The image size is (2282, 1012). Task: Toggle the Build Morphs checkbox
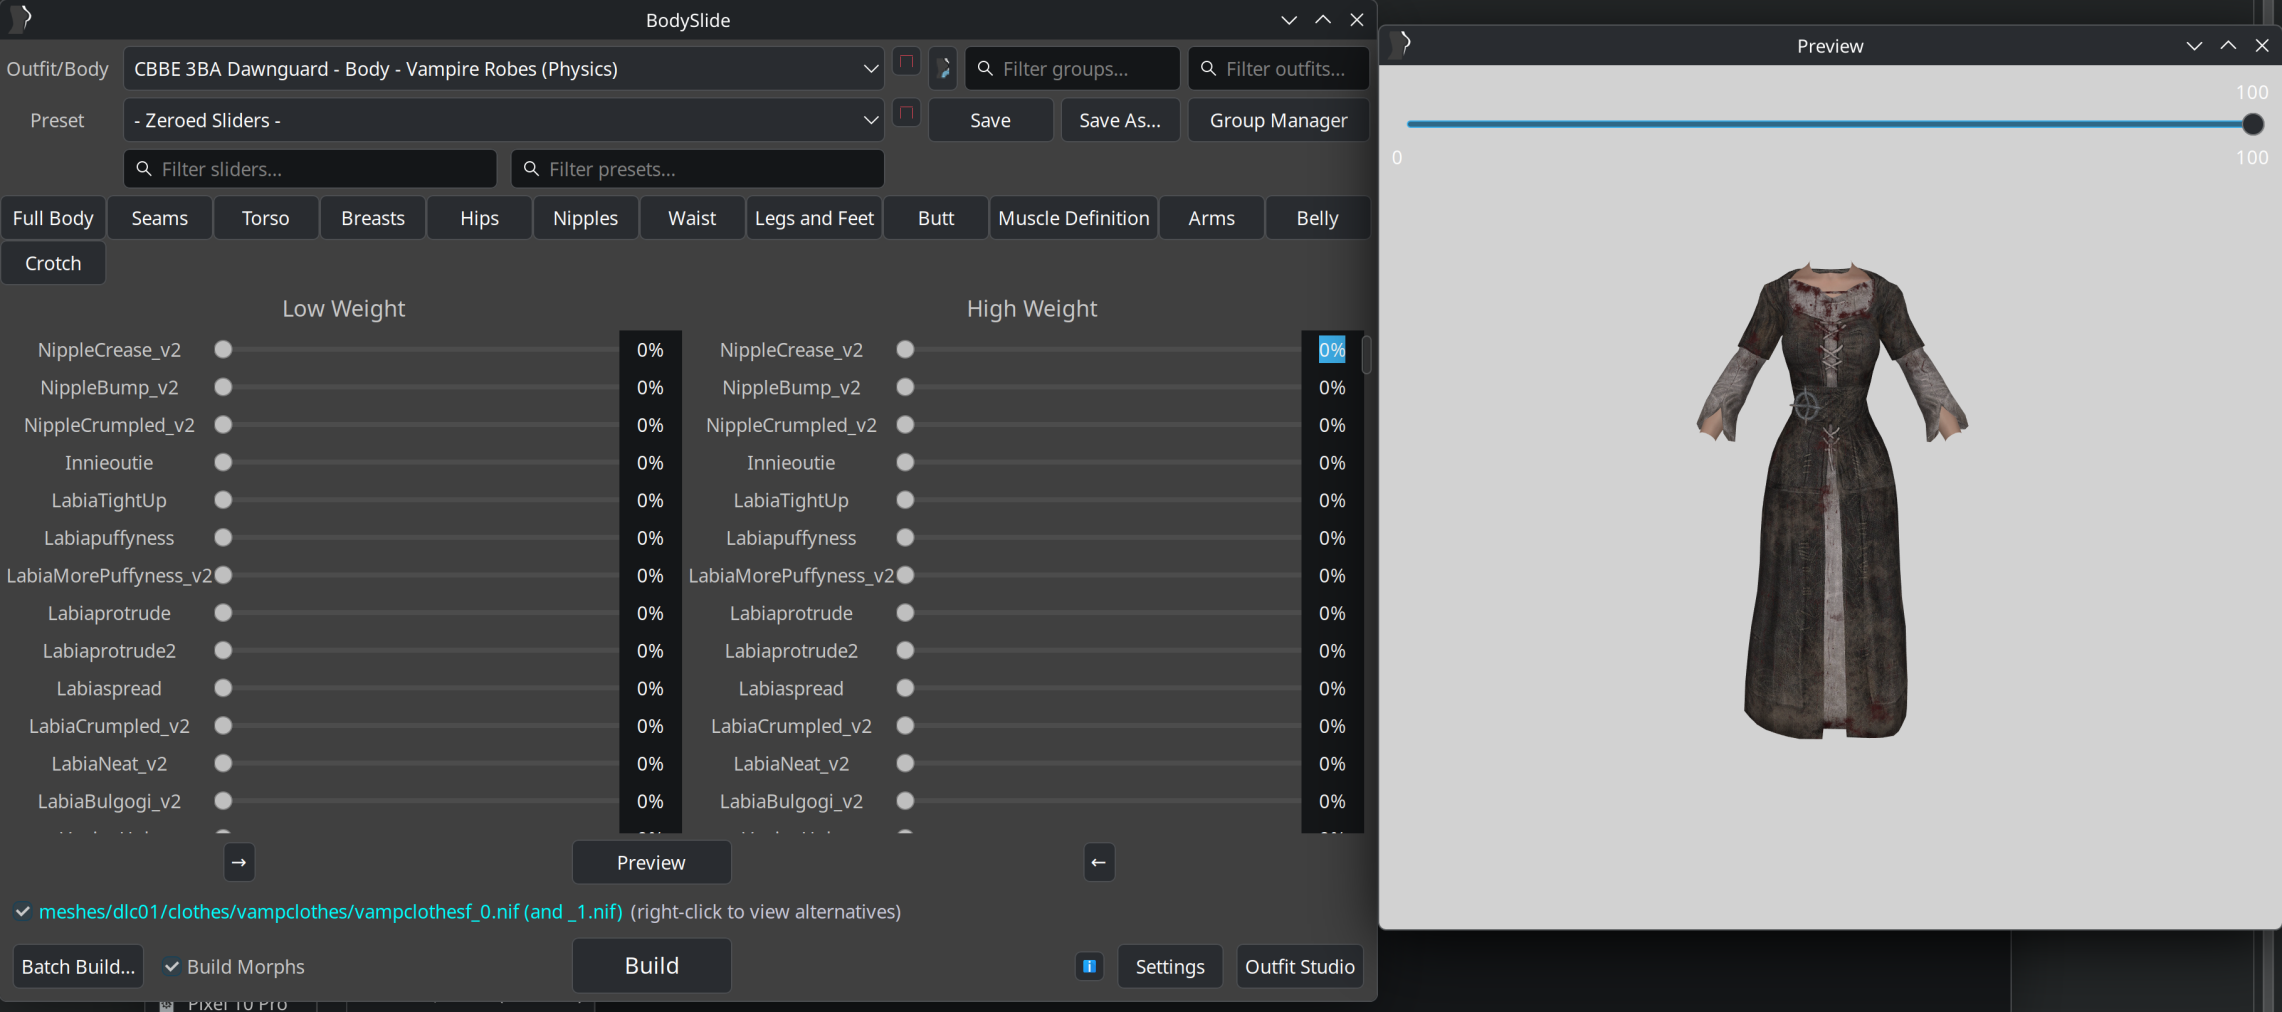[172, 967]
